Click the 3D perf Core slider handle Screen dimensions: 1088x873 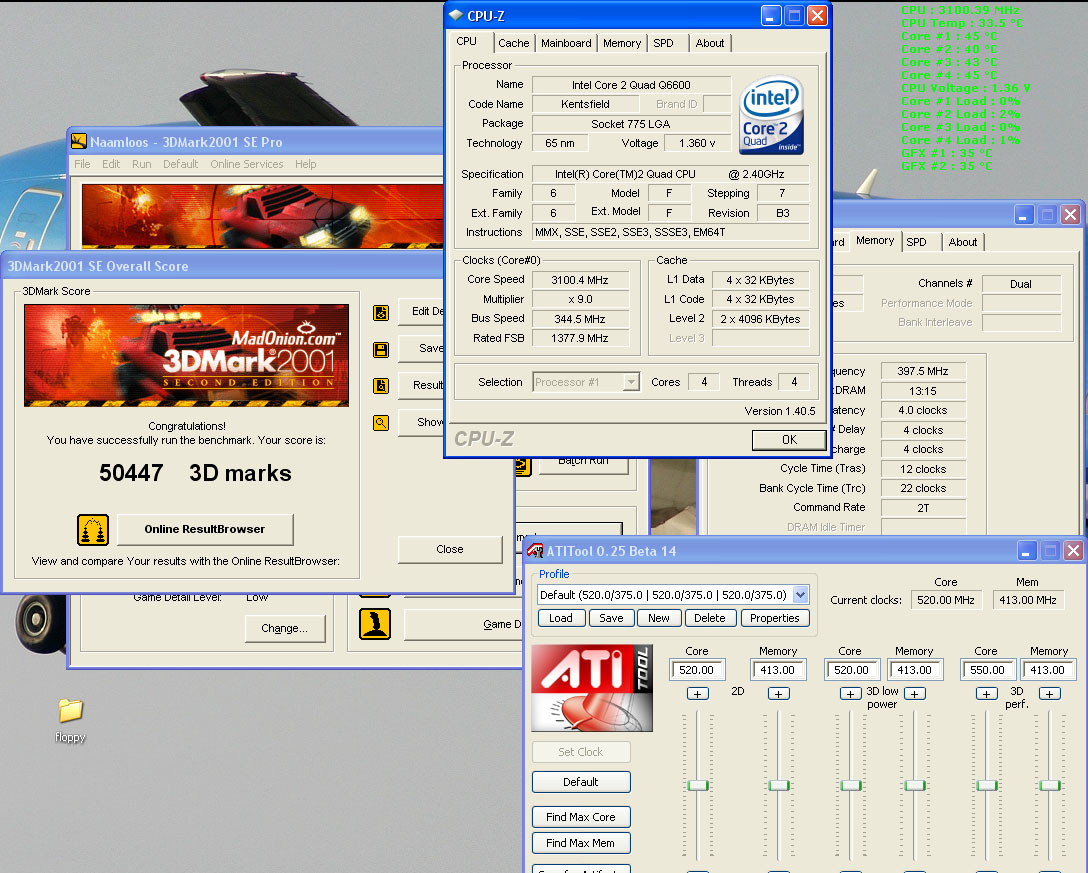(987, 786)
